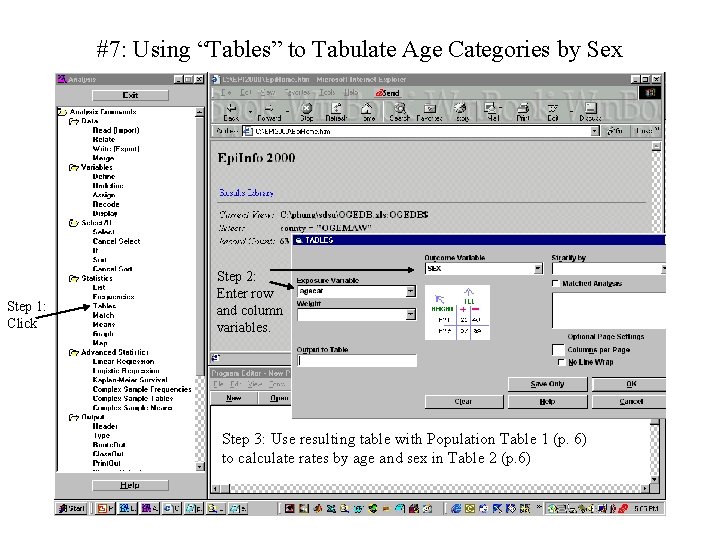Click the Program Editor horizontal scrollbar left arrow
The image size is (720, 540).
216,489
